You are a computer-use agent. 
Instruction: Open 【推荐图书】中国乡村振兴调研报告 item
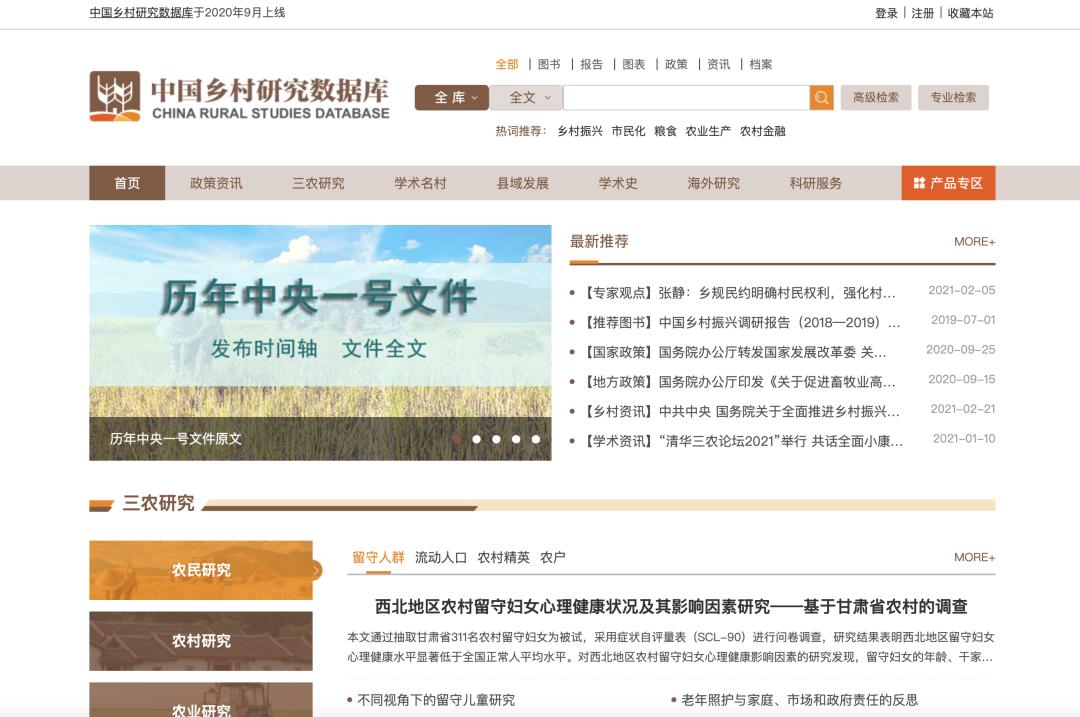click(x=741, y=322)
